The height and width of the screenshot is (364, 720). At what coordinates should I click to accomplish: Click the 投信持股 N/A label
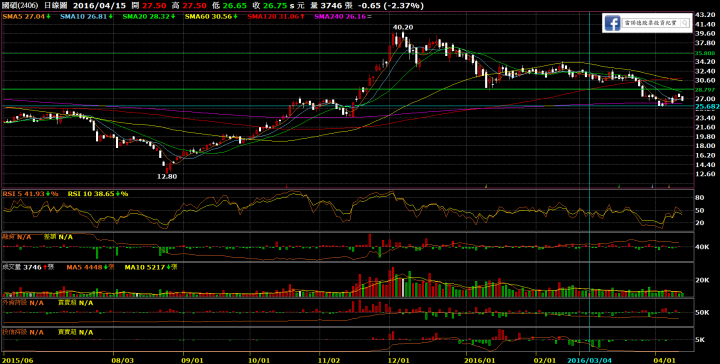24,332
